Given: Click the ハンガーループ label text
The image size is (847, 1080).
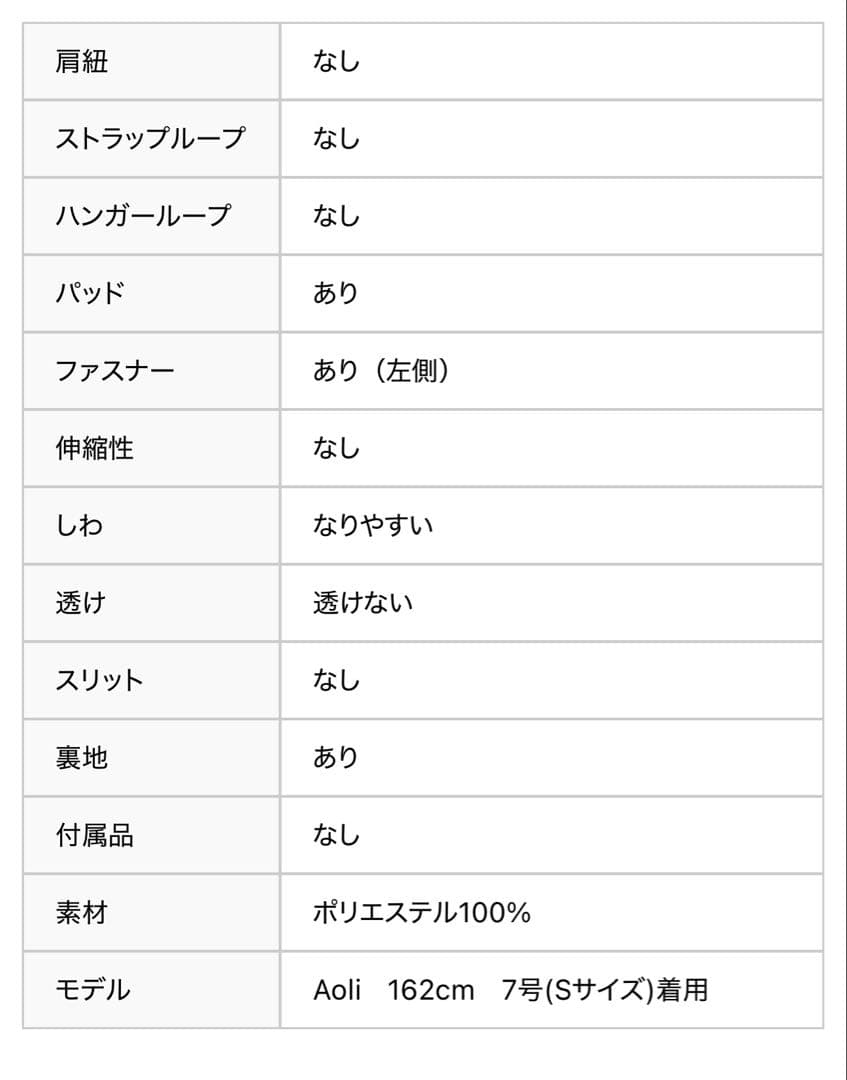Looking at the screenshot, I should pyautogui.click(x=143, y=216).
